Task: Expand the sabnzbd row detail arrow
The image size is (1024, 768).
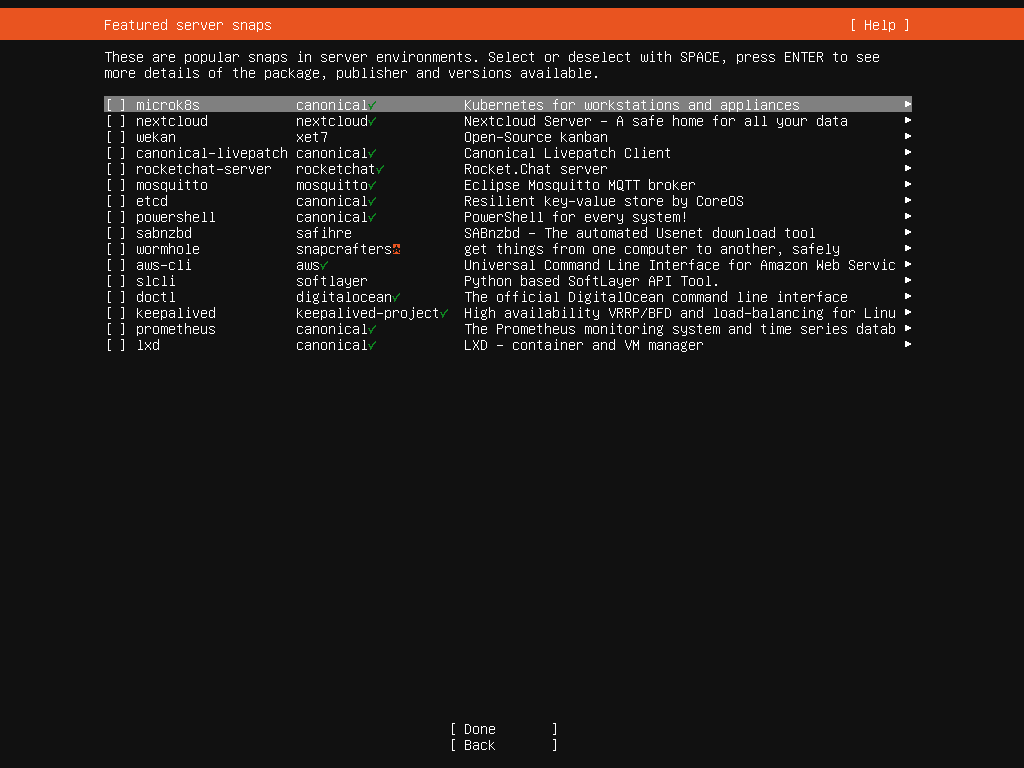Action: [908, 233]
